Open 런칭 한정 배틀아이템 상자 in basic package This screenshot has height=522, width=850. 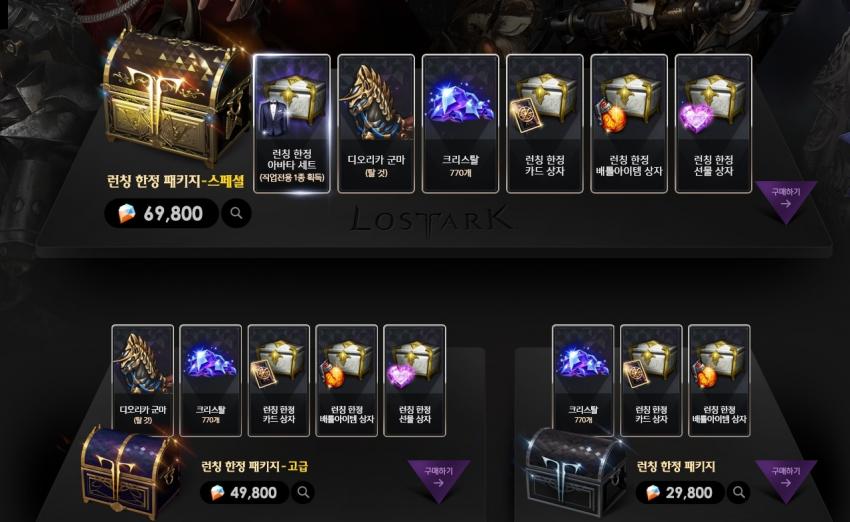[x=719, y=381]
